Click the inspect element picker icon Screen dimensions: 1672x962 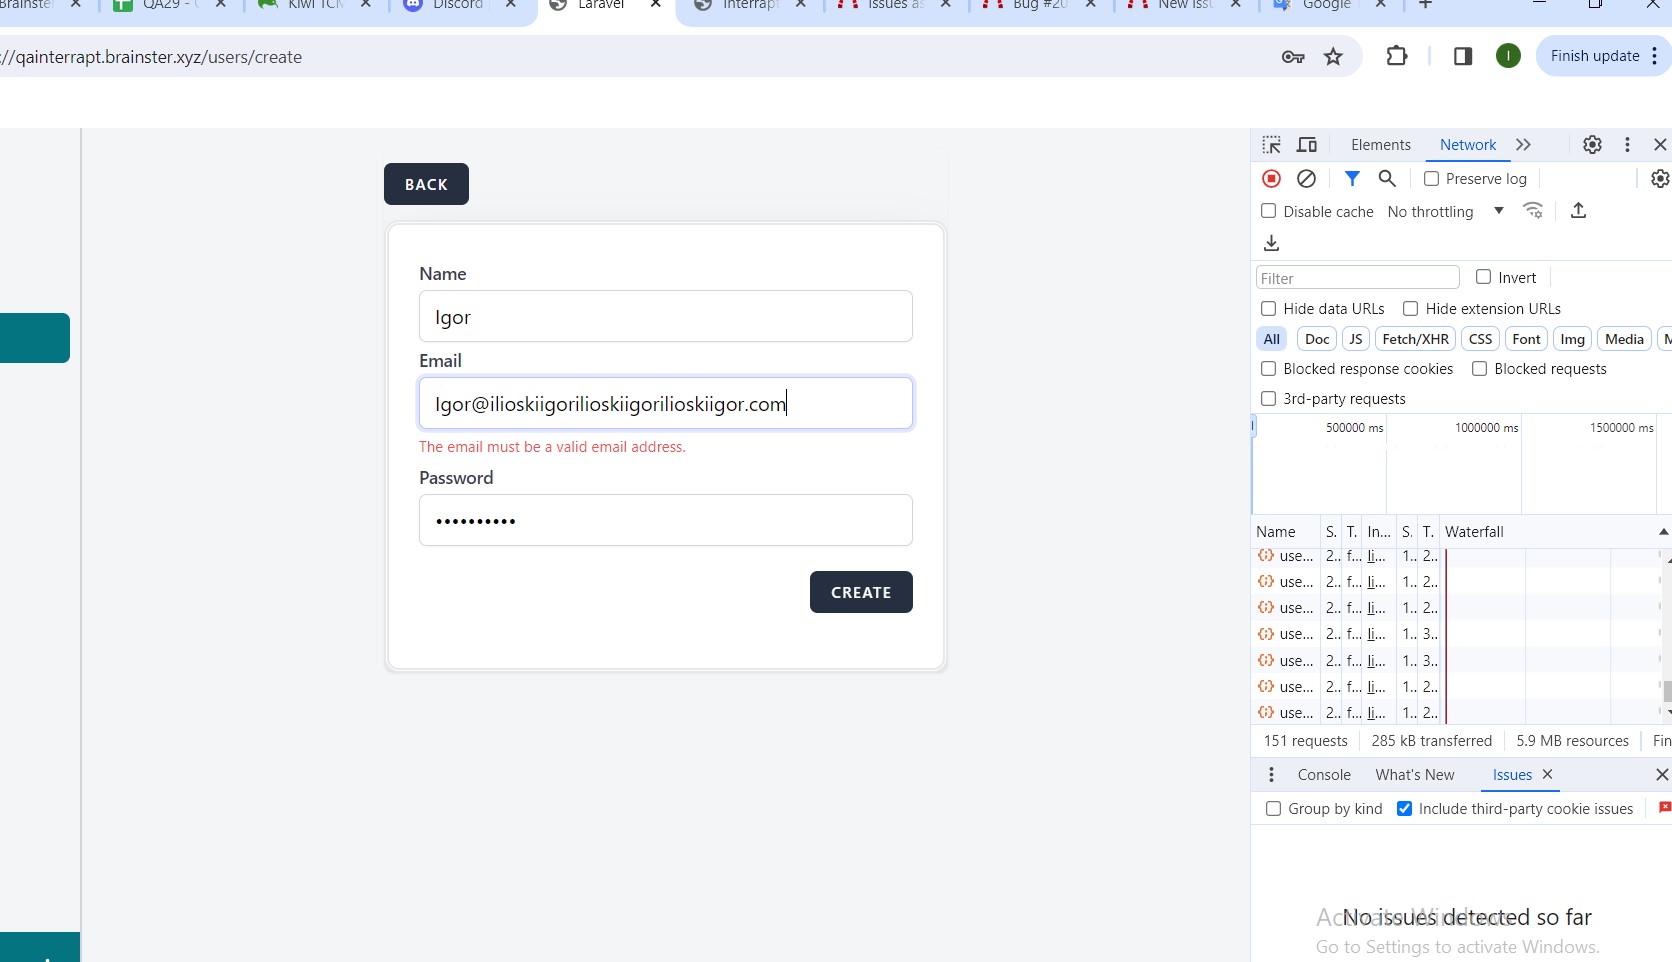(1271, 145)
